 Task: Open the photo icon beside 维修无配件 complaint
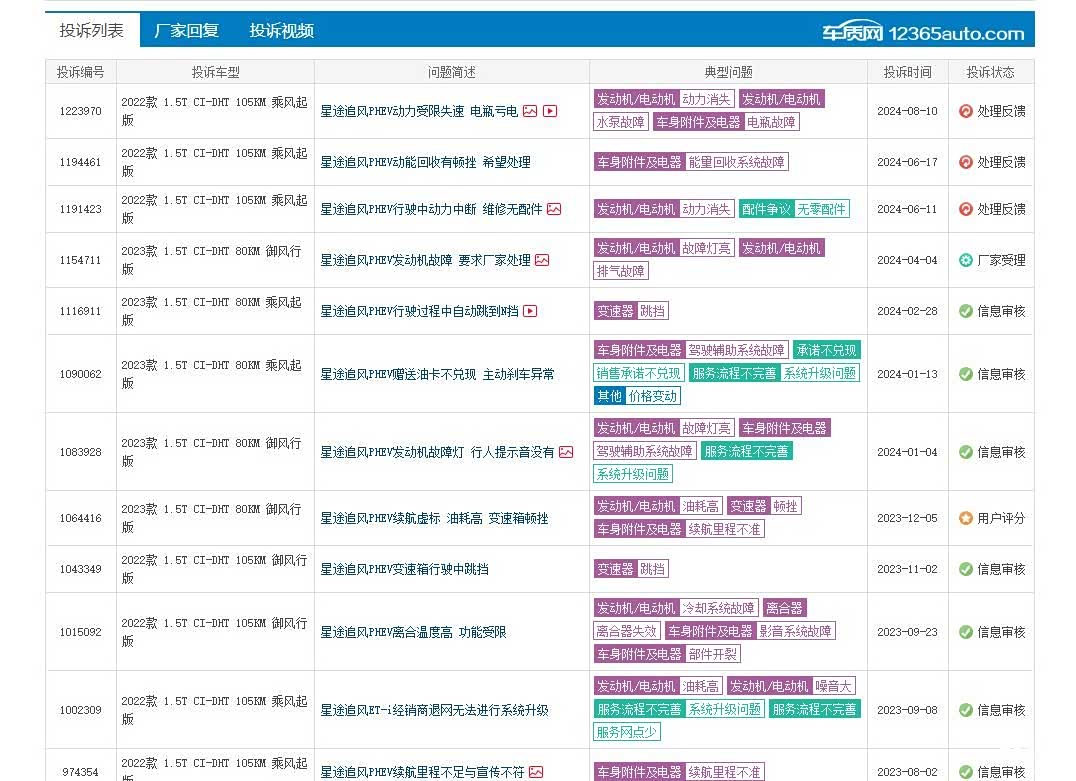[x=554, y=209]
